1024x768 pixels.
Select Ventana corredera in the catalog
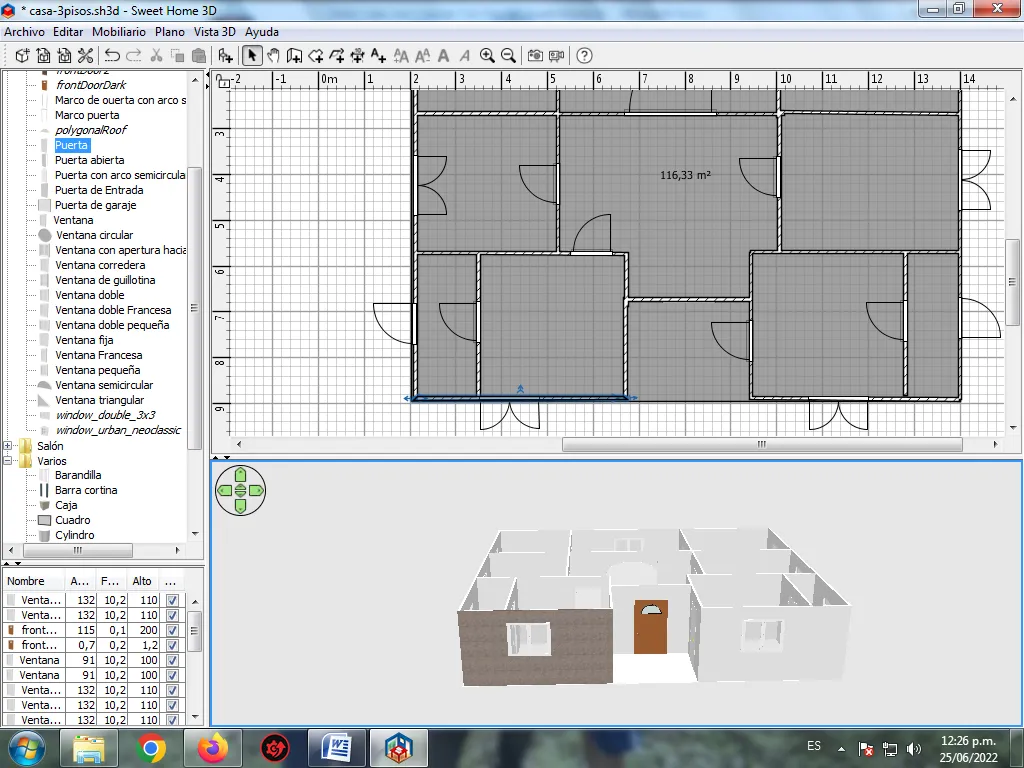(100, 265)
